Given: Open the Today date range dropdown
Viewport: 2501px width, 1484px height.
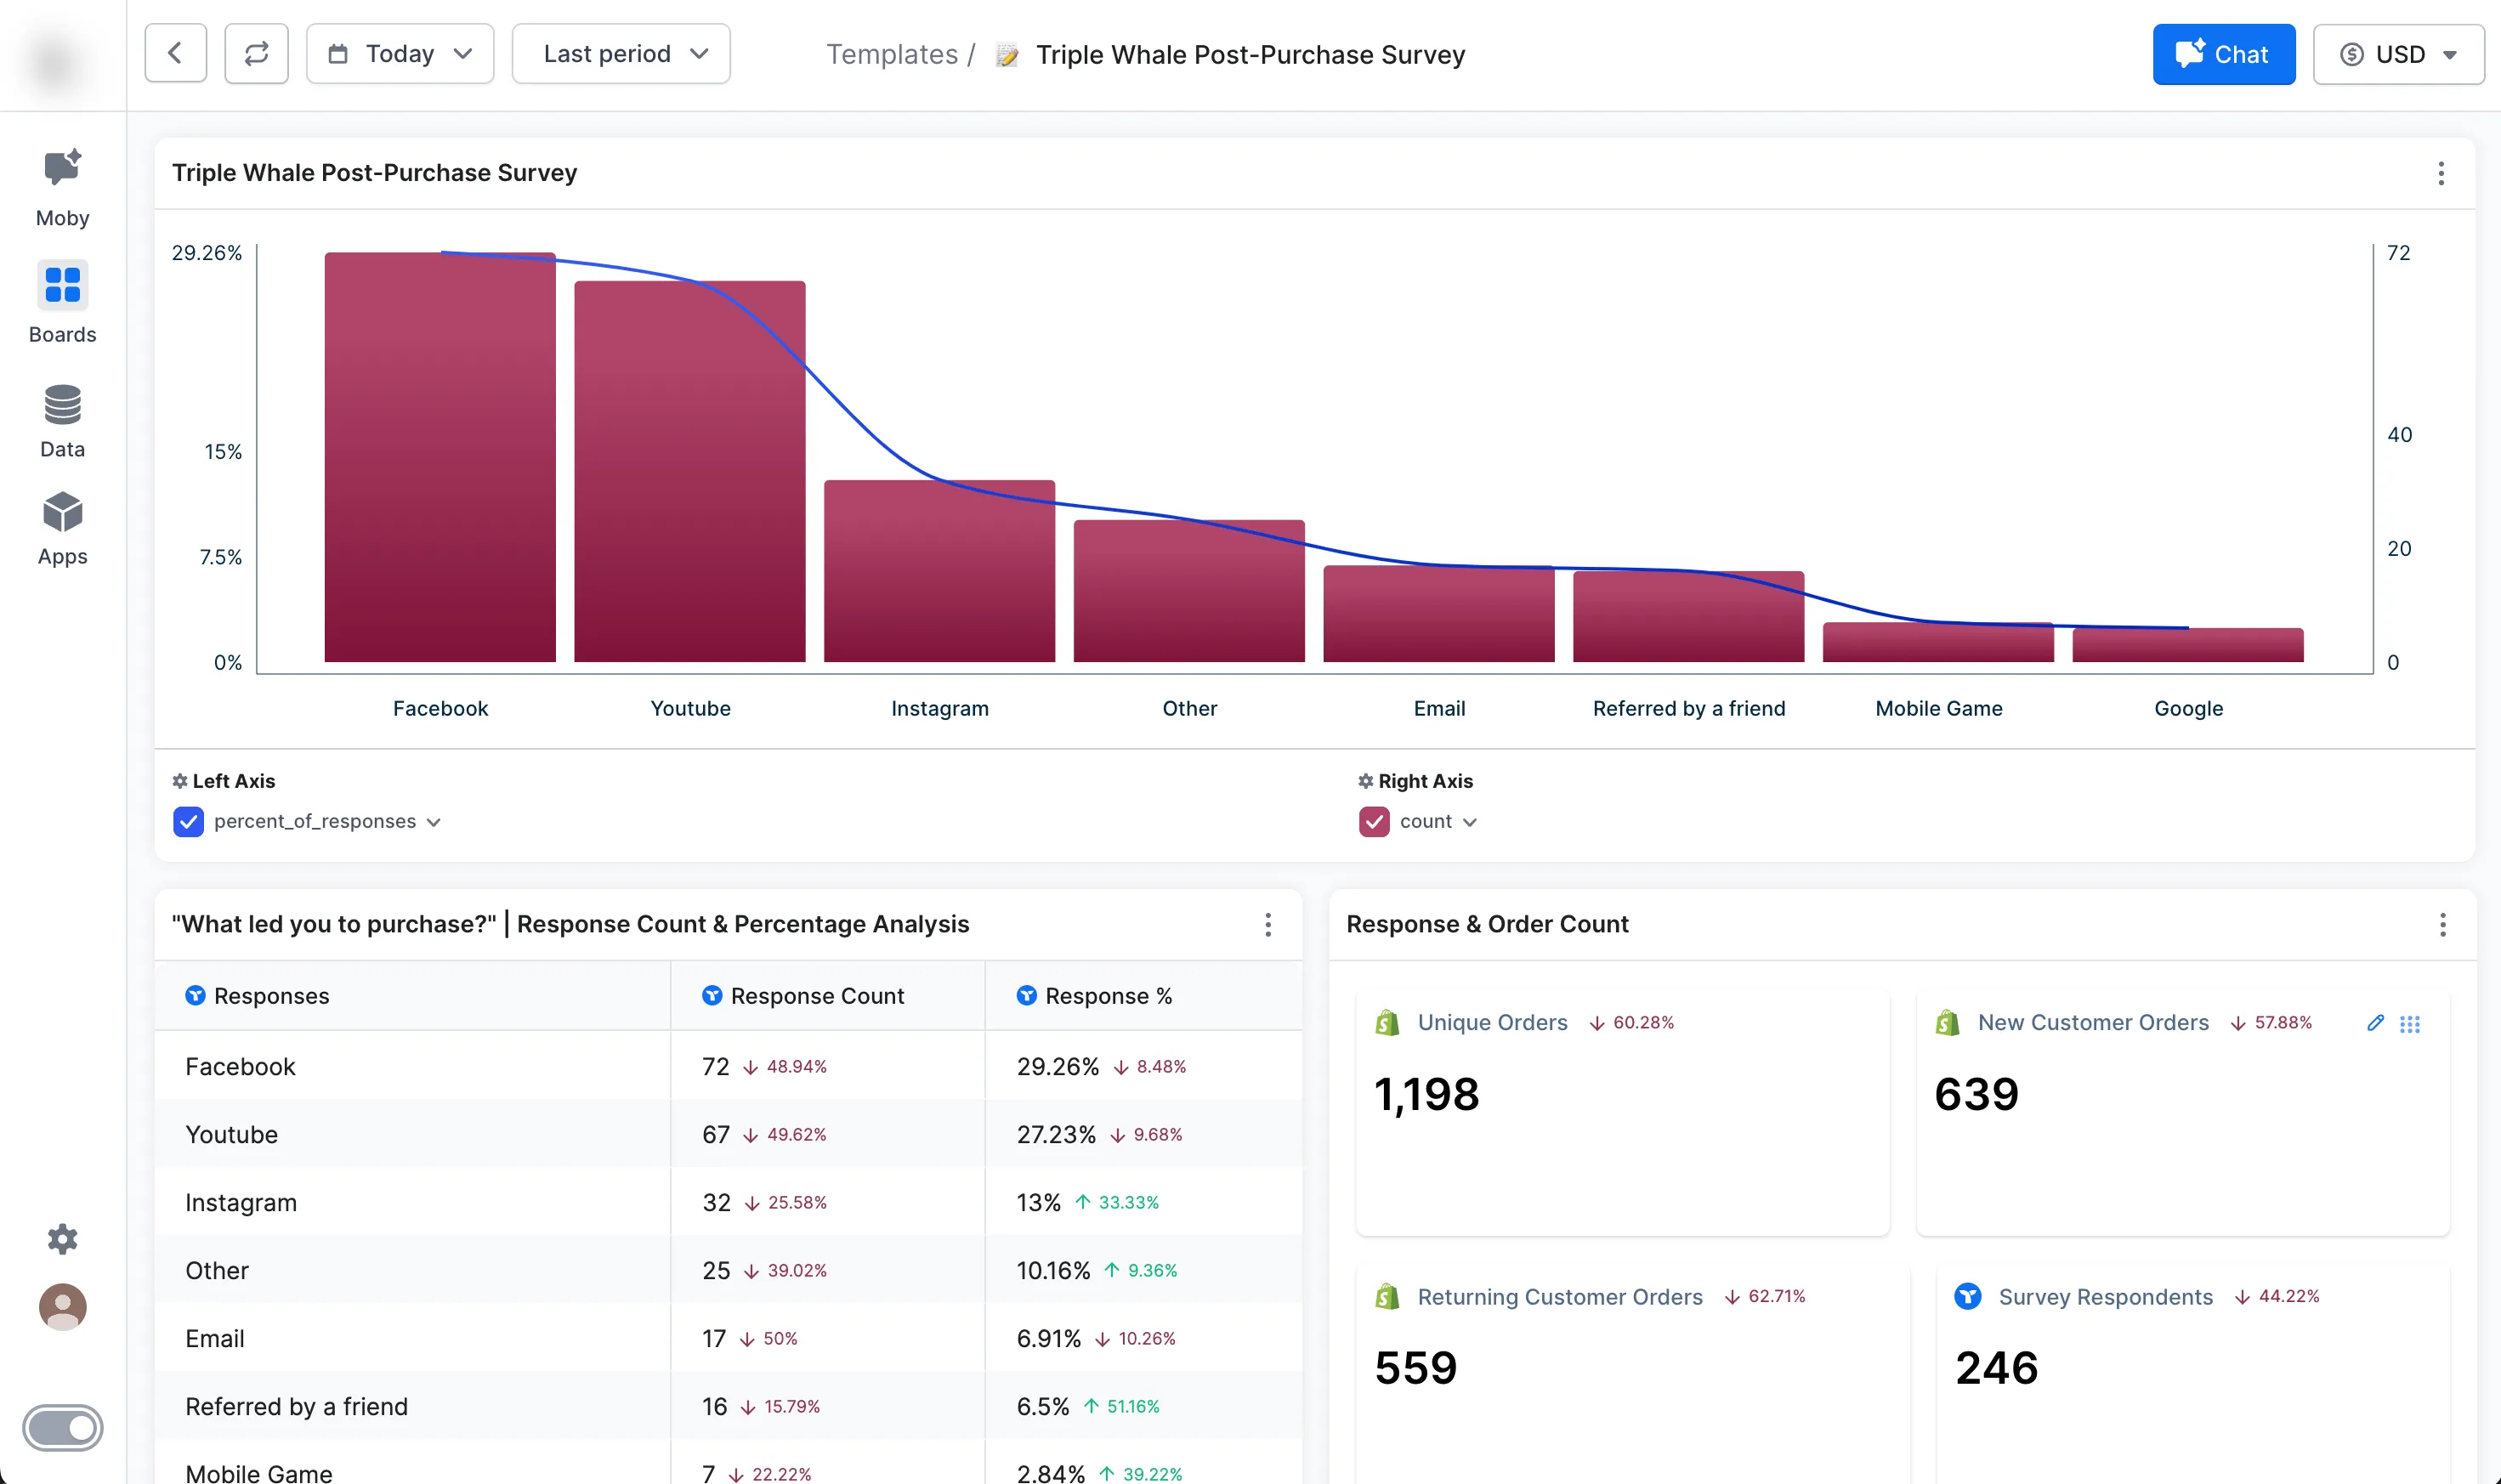Looking at the screenshot, I should coord(399,54).
